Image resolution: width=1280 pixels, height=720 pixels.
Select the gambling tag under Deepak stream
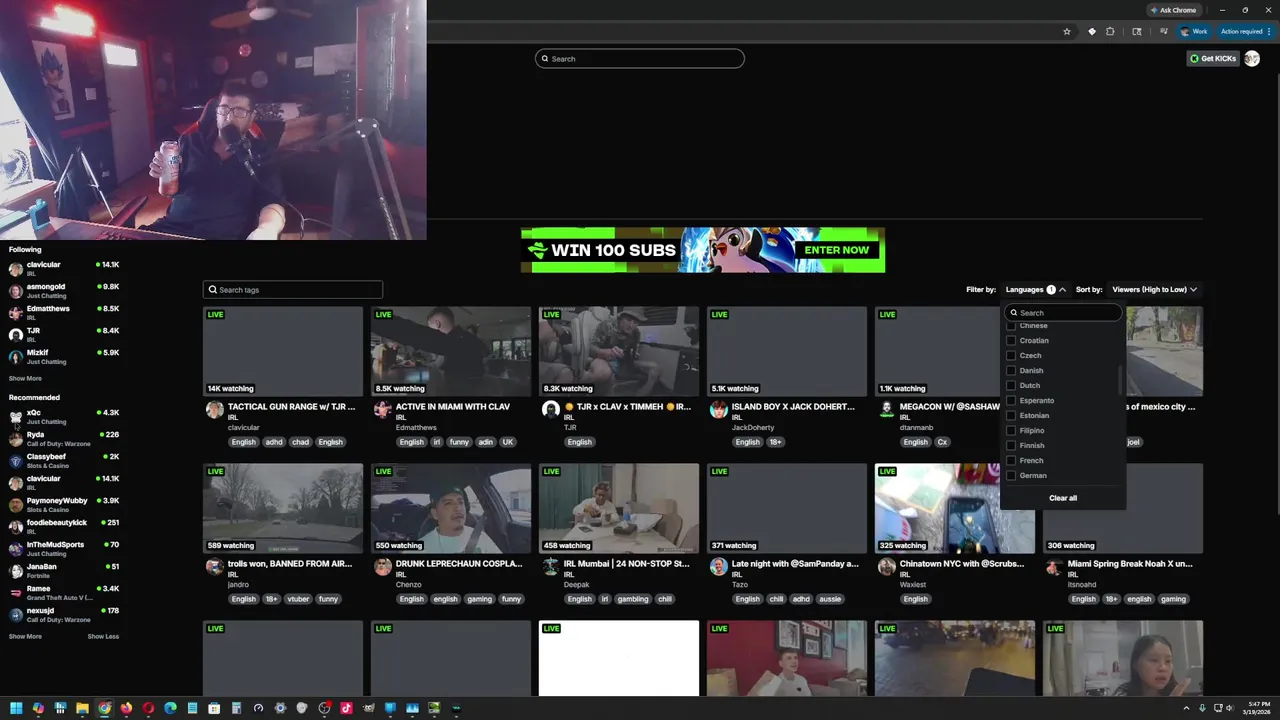[631, 599]
